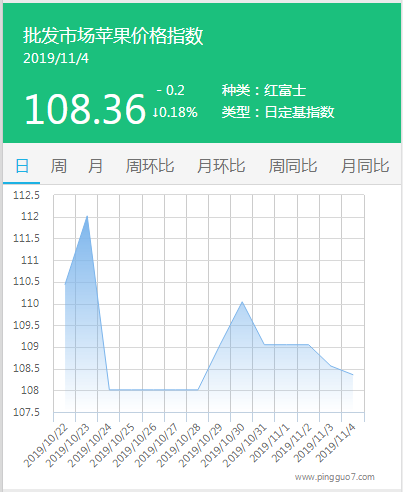Click the chart peak at 112 on 2019/10/23
The height and width of the screenshot is (492, 403).
[87, 216]
